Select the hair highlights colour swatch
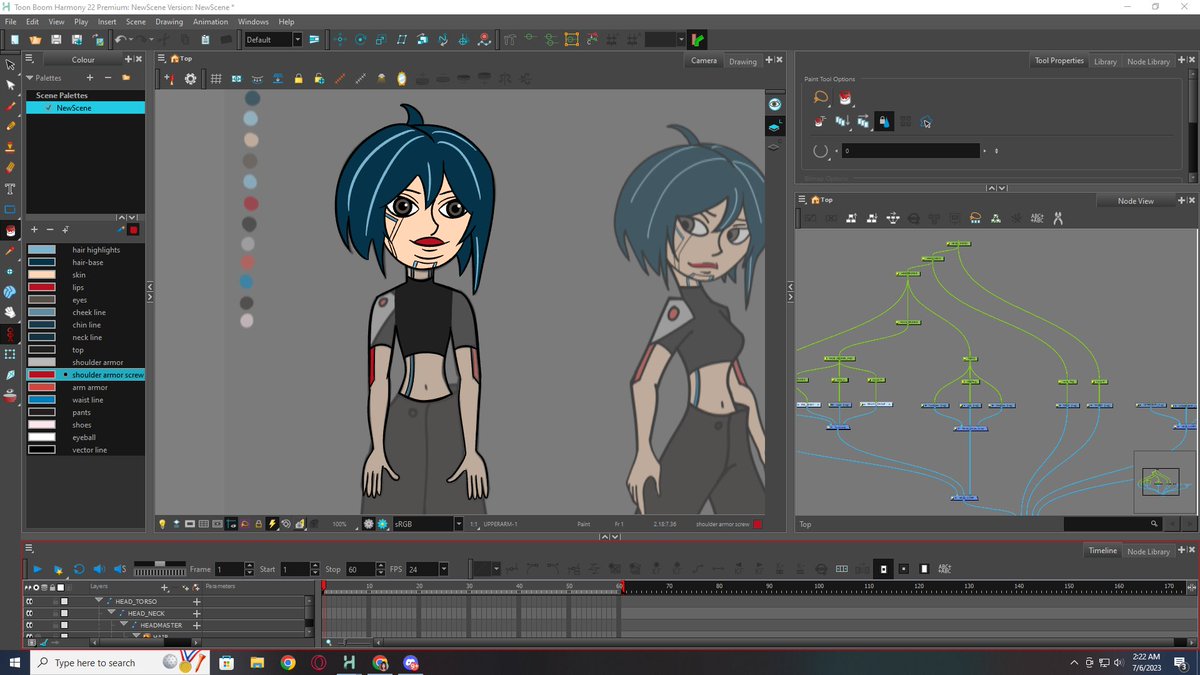 [x=42, y=249]
